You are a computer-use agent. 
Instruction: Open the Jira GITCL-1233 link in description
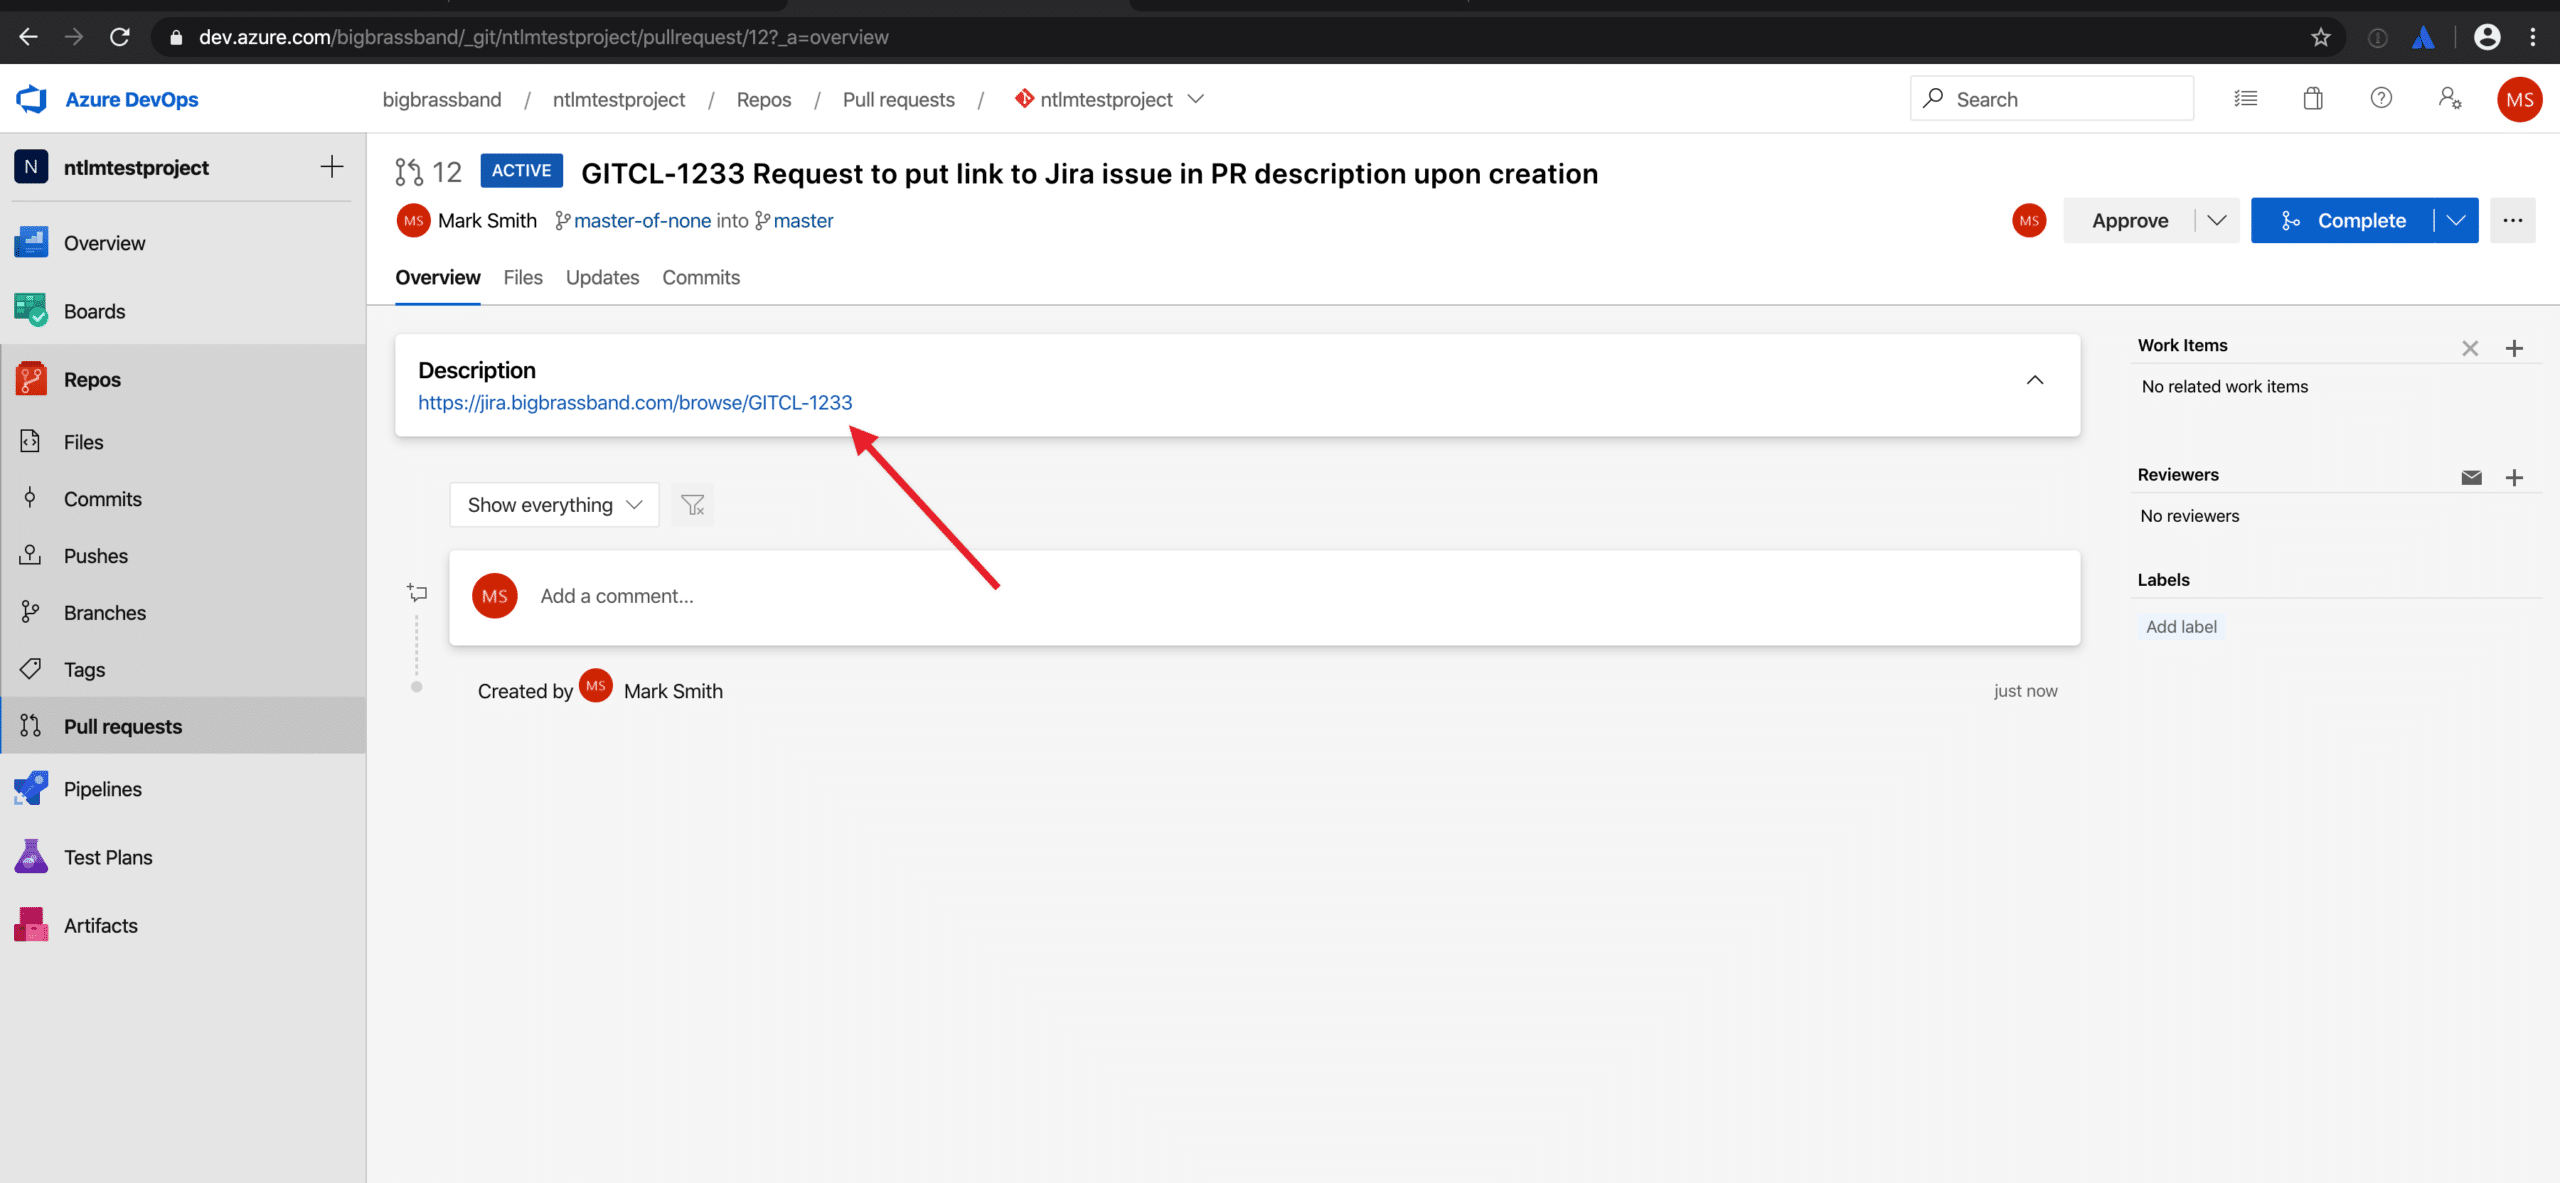(635, 402)
